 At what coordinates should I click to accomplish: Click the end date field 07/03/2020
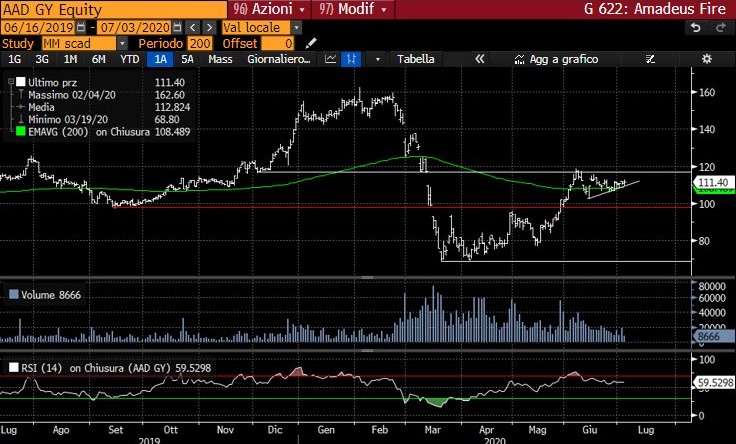point(135,27)
